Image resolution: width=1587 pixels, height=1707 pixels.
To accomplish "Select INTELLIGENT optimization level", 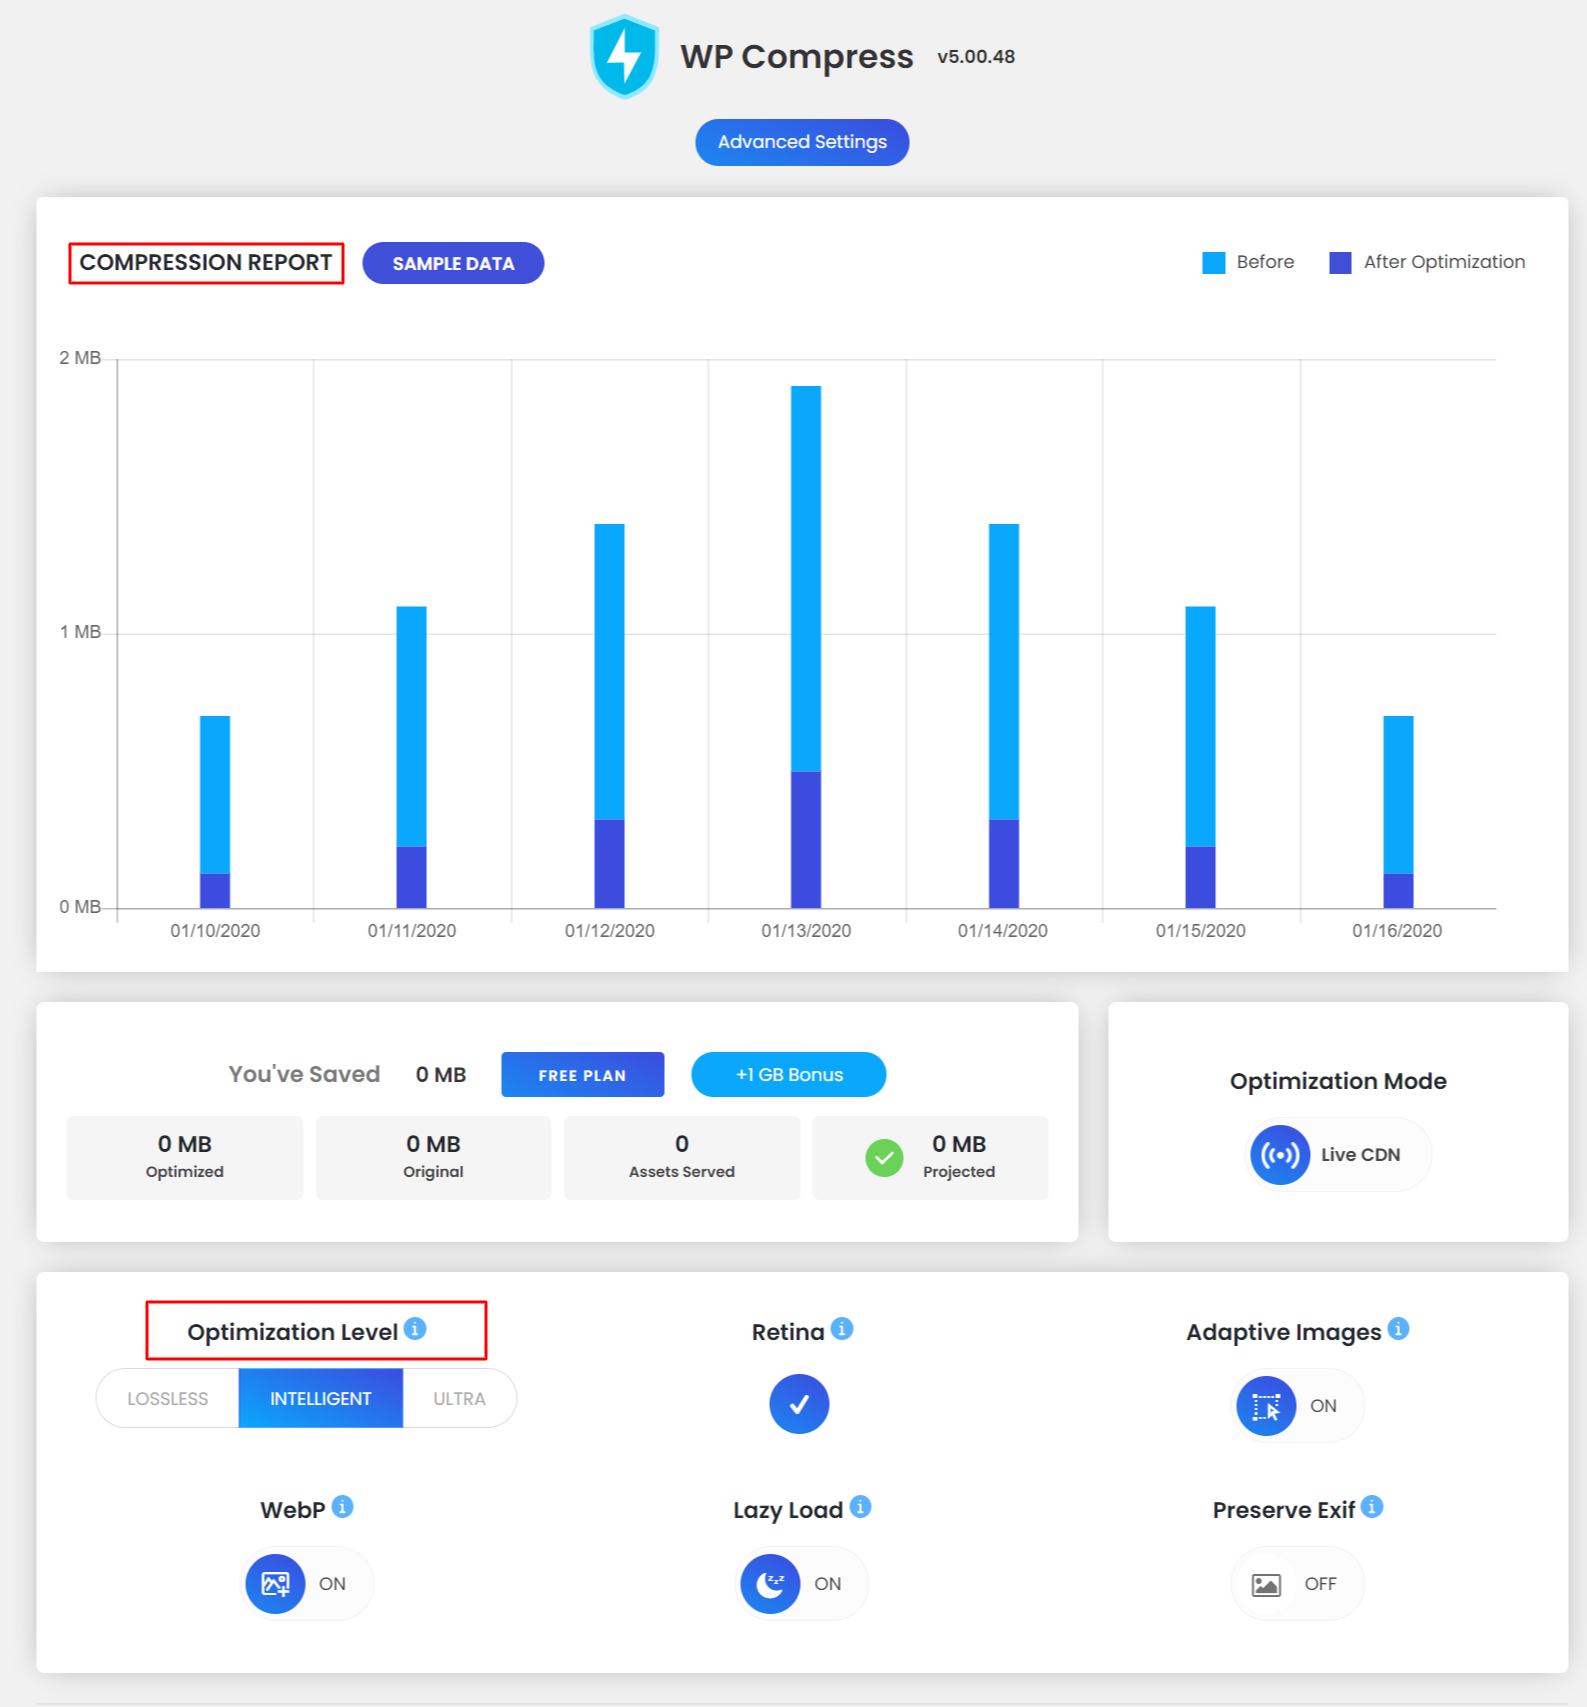I will pos(320,1398).
